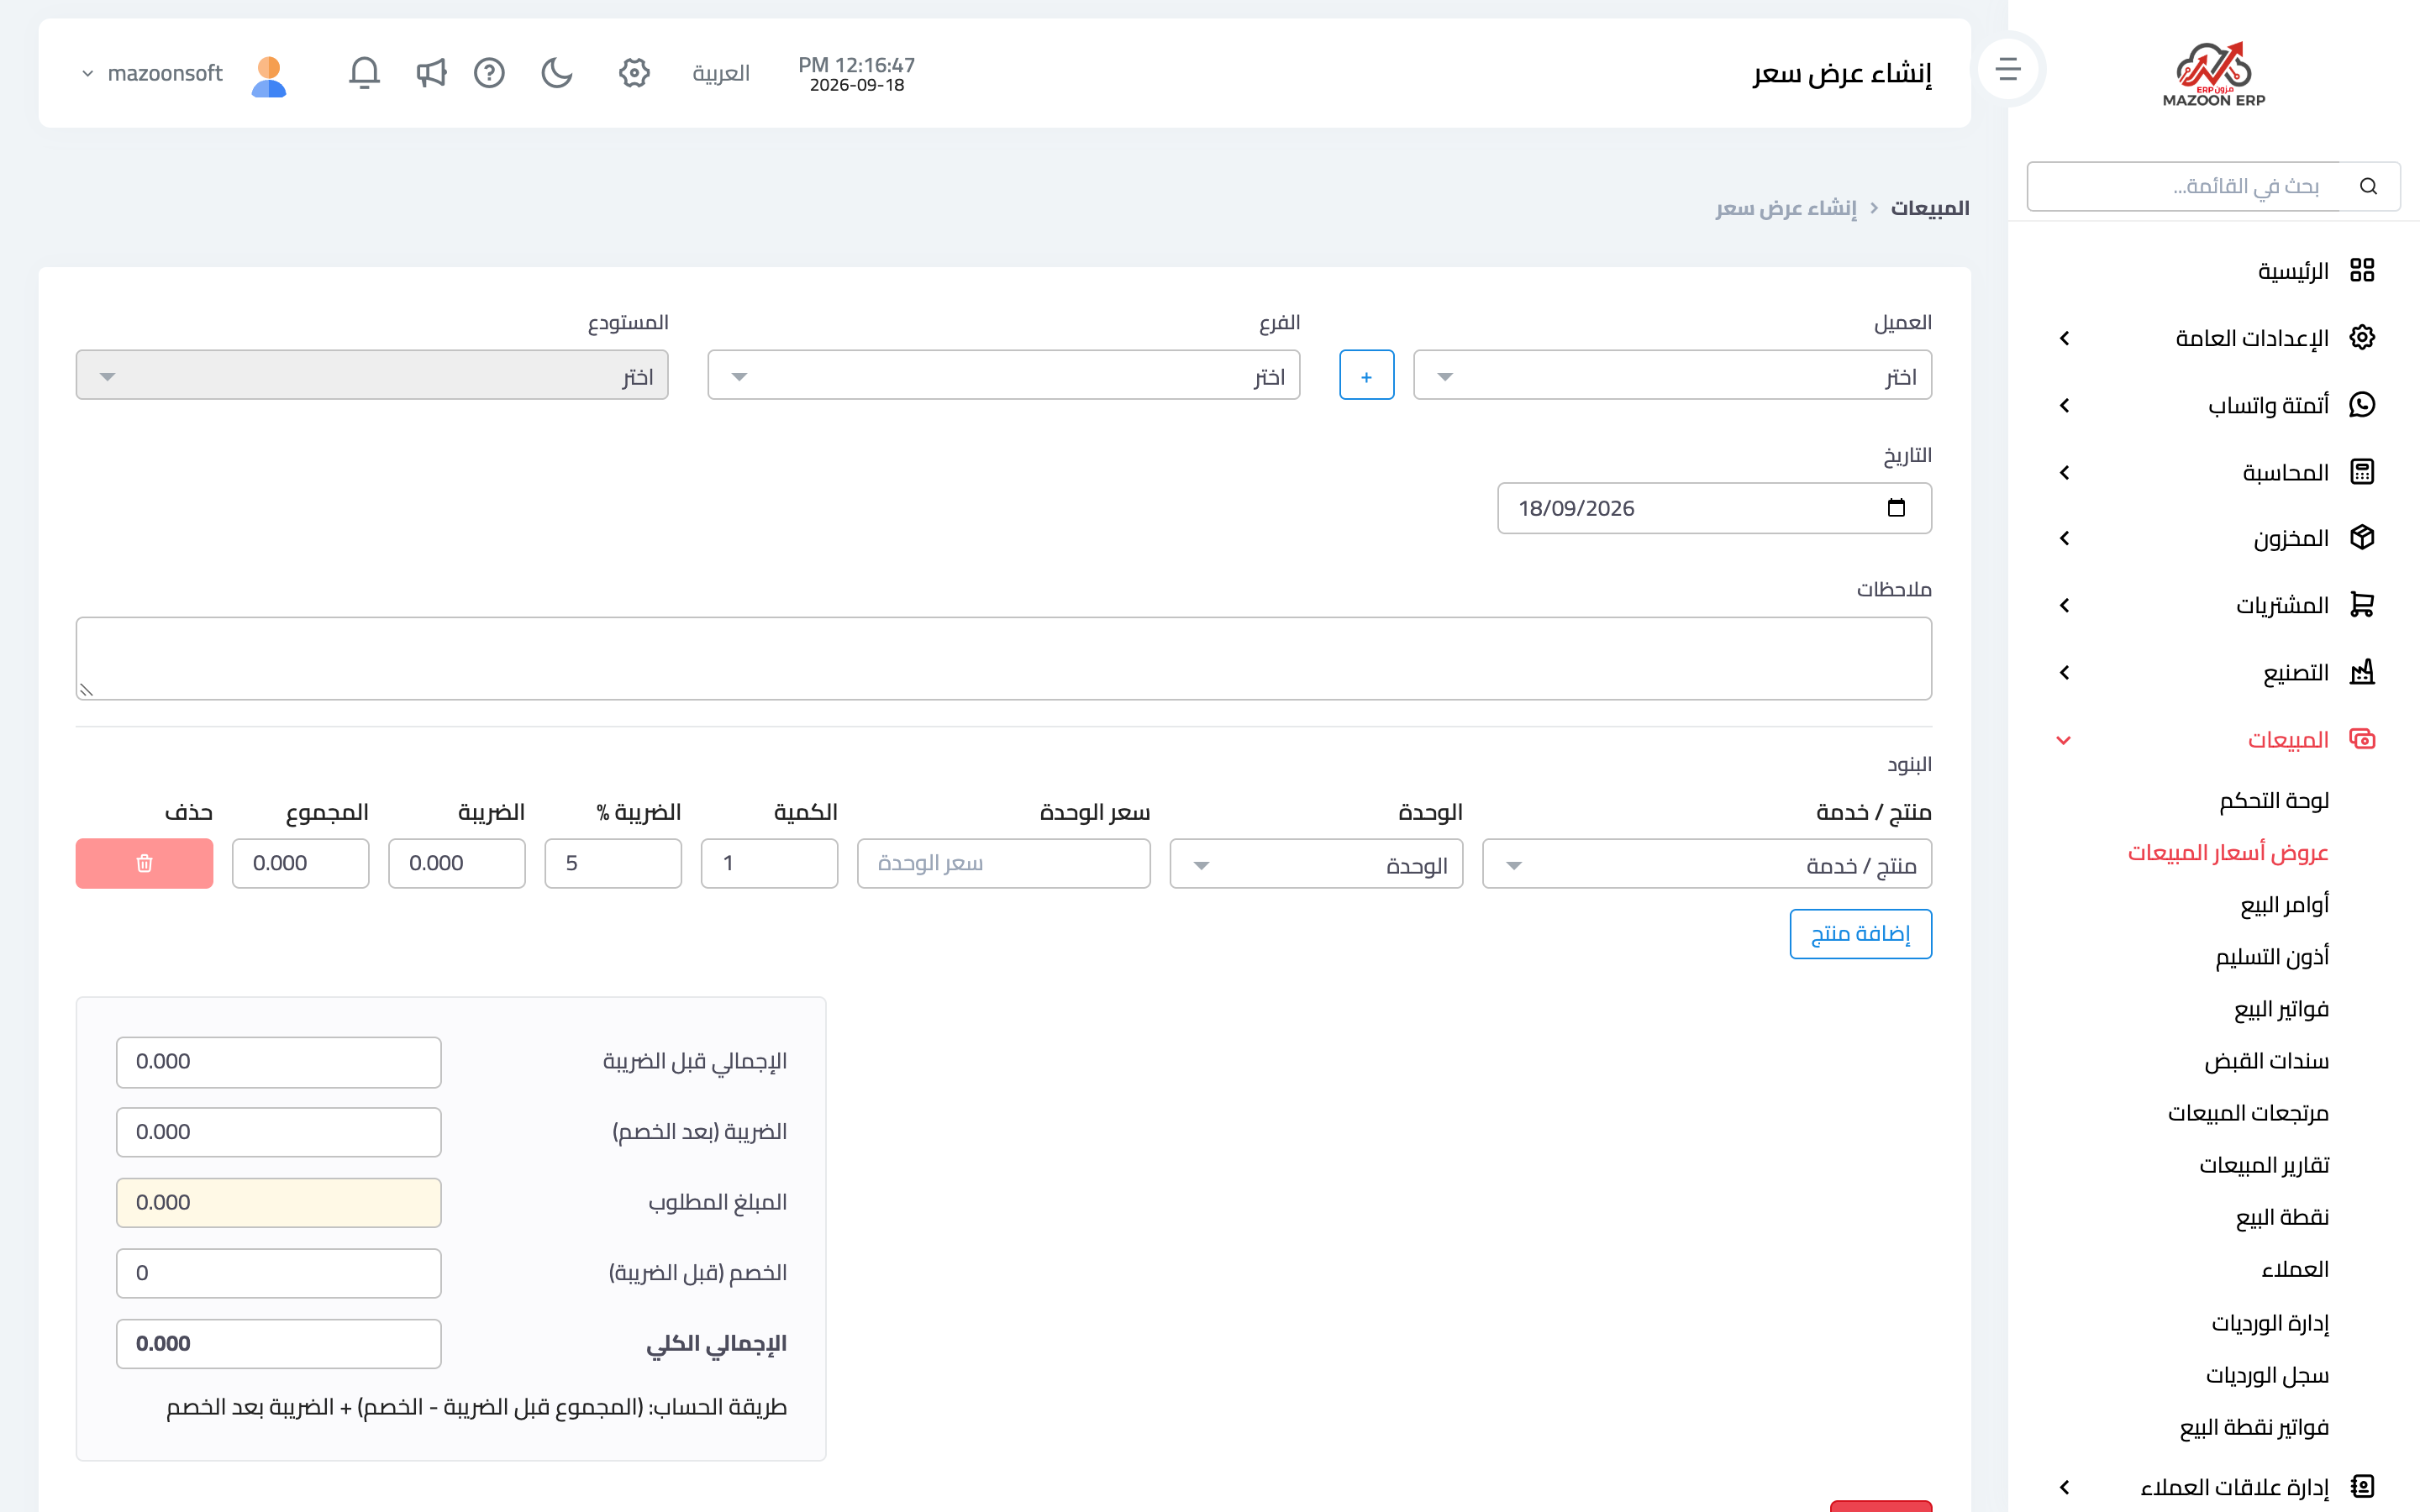
Task: Open the help question mark icon
Action: click(x=489, y=73)
